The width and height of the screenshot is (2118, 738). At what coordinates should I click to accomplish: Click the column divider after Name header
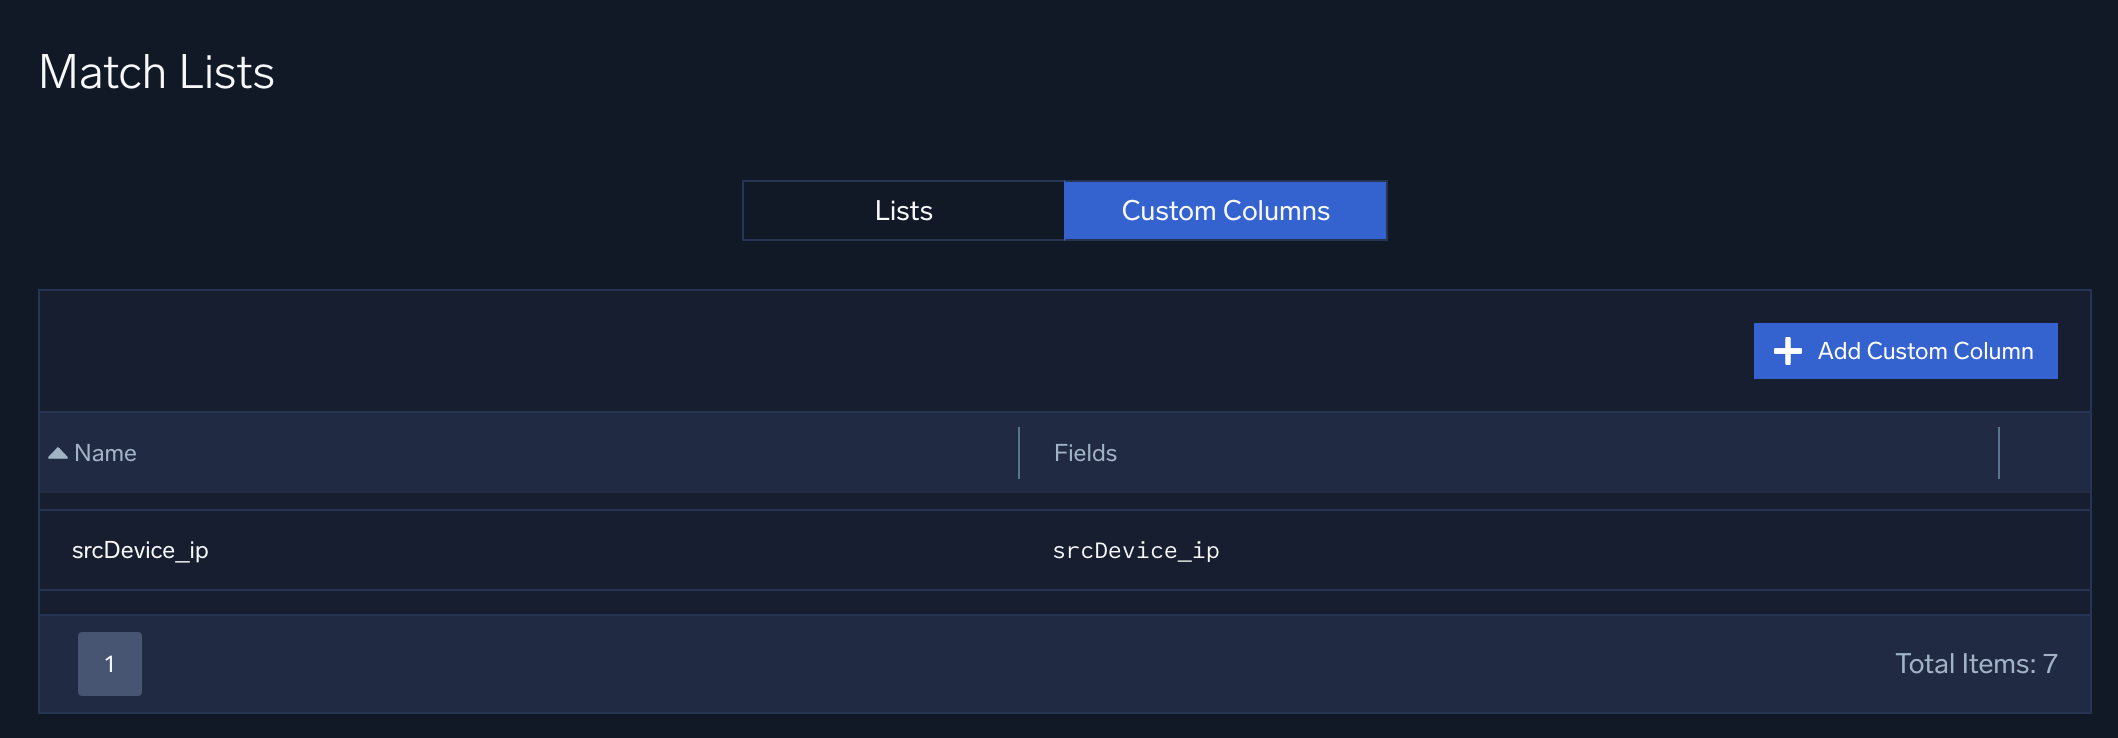[x=1019, y=452]
